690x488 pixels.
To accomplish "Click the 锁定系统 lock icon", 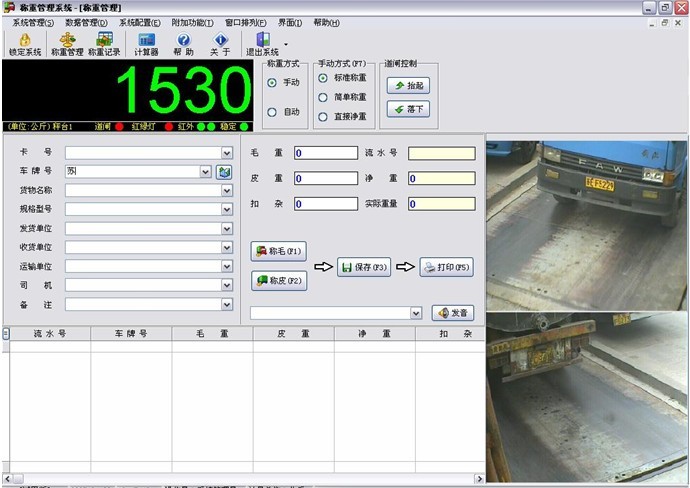I will pos(25,40).
